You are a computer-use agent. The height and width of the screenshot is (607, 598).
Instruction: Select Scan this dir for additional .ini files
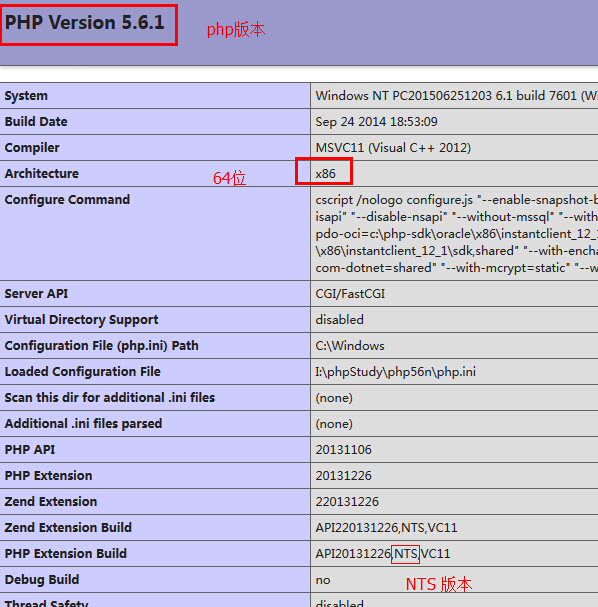(110, 398)
